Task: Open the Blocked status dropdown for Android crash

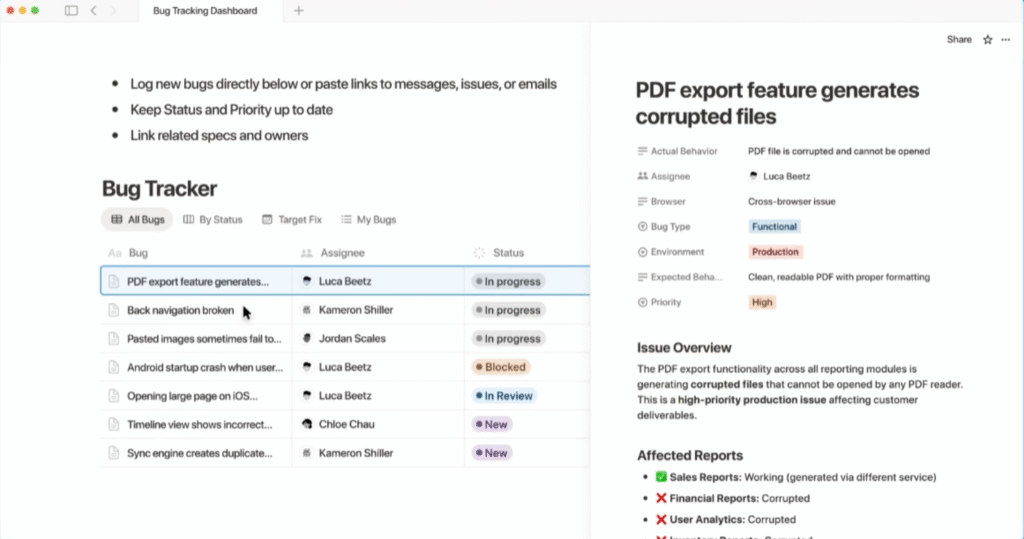Action: (500, 368)
